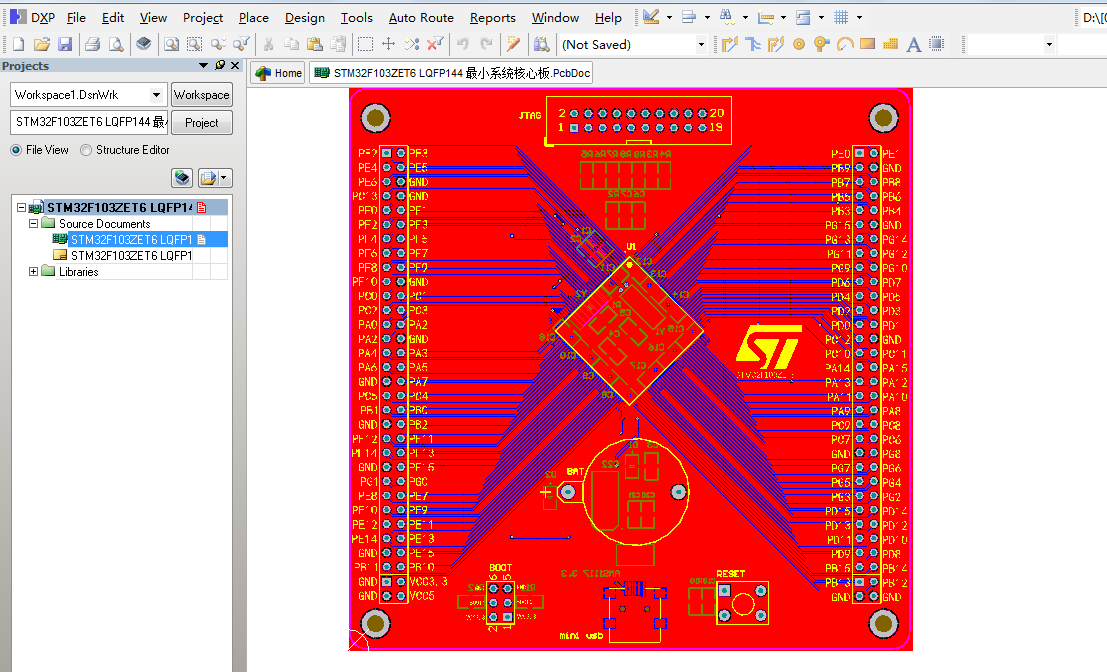Screen dimensions: 1107x672
Task: Click the Utility drawing tools pencil-ruler icon
Action: 651,17
